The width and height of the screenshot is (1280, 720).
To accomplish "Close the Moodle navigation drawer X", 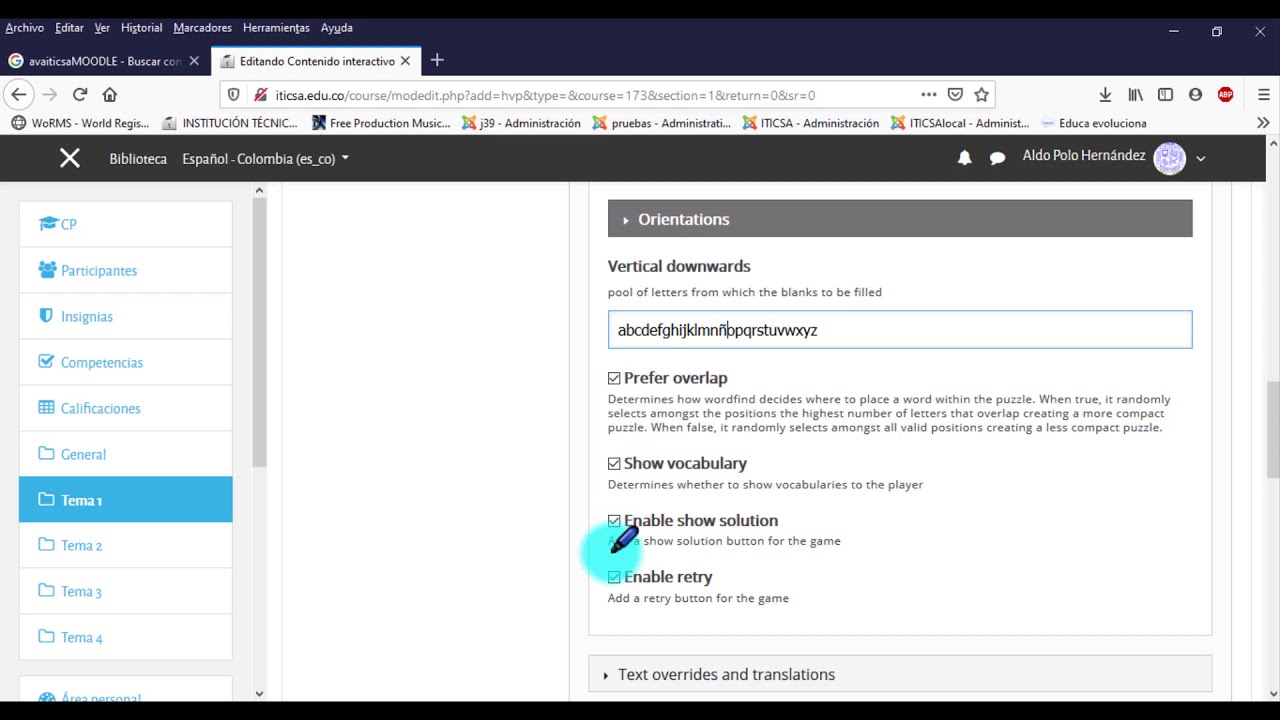I will (x=69, y=158).
